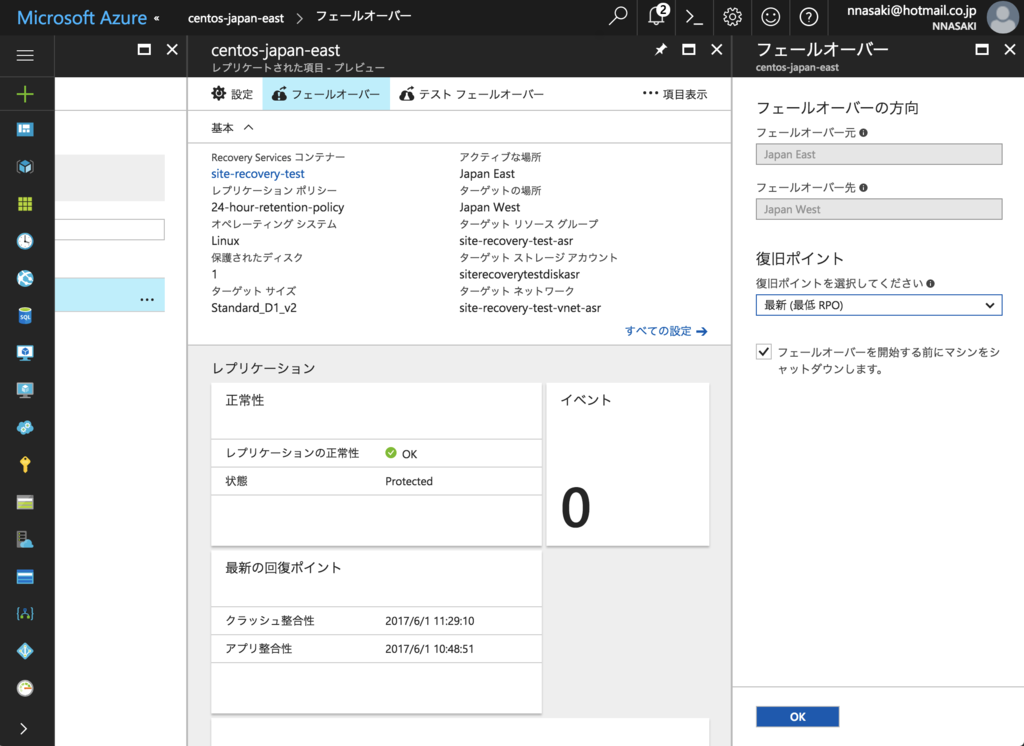
Task: Click the 状態 Protected row
Action: [x=376, y=481]
